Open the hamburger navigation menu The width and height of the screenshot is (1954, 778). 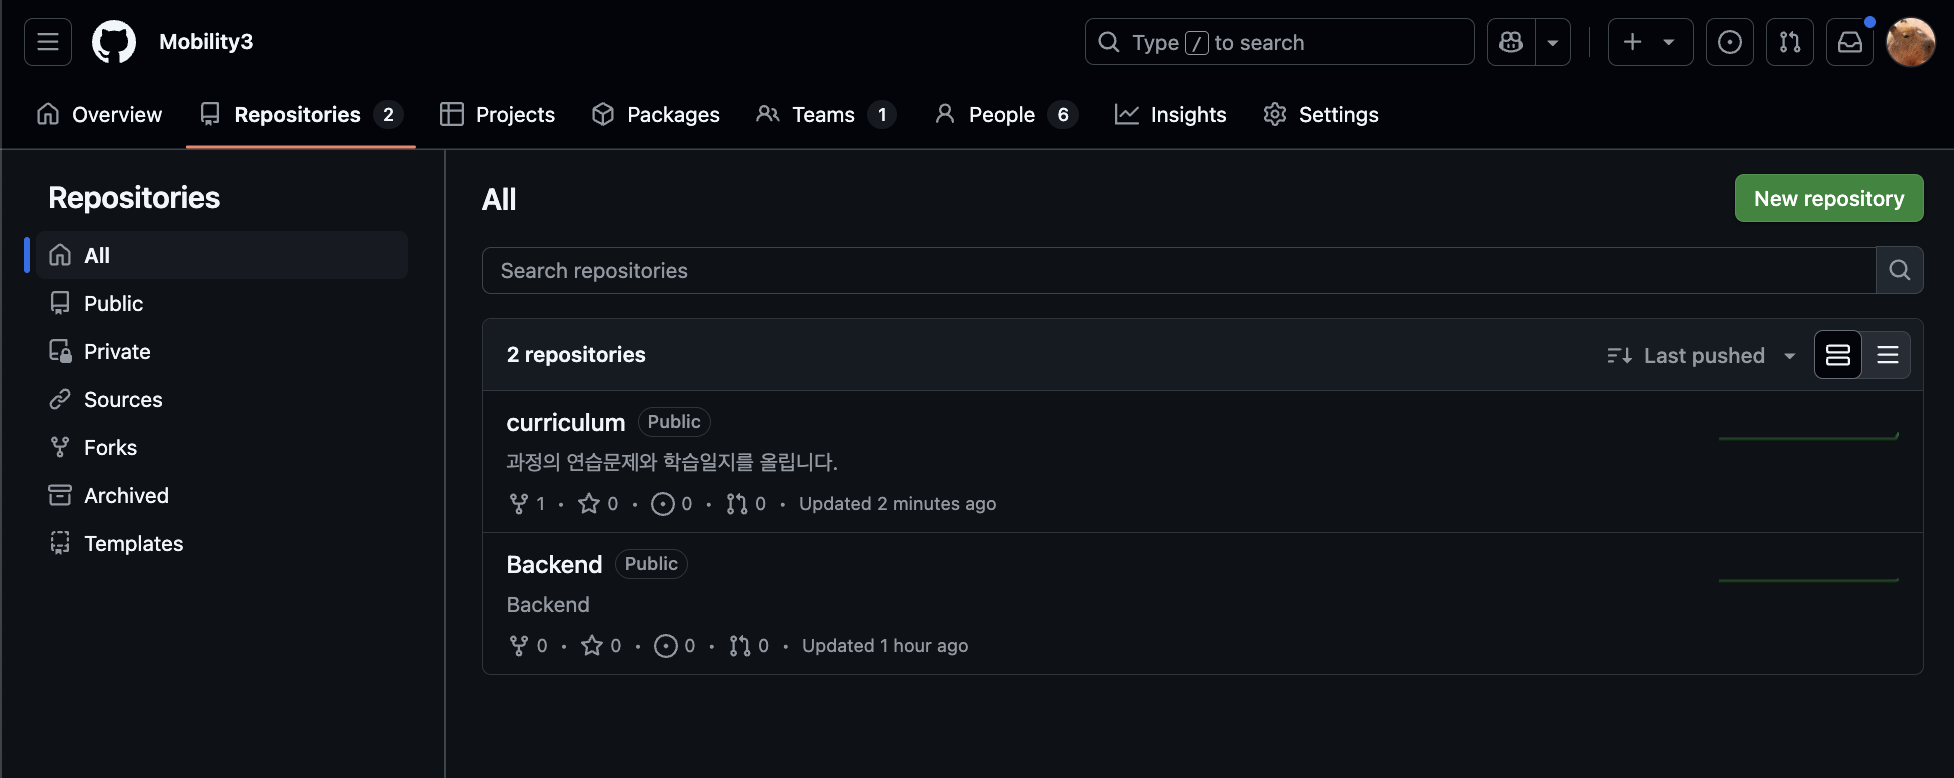48,42
